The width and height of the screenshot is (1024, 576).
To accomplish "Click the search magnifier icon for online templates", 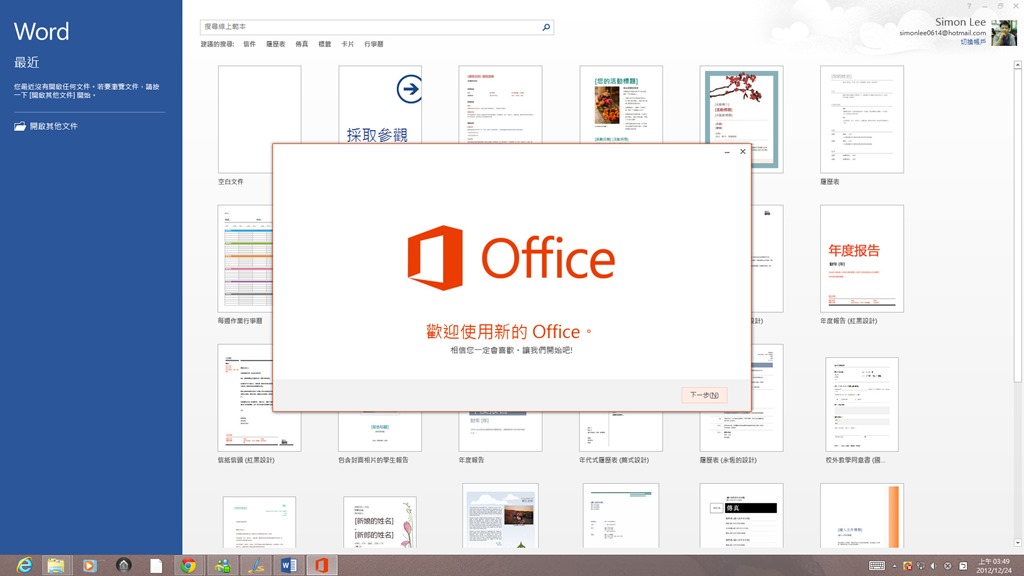I will (546, 27).
